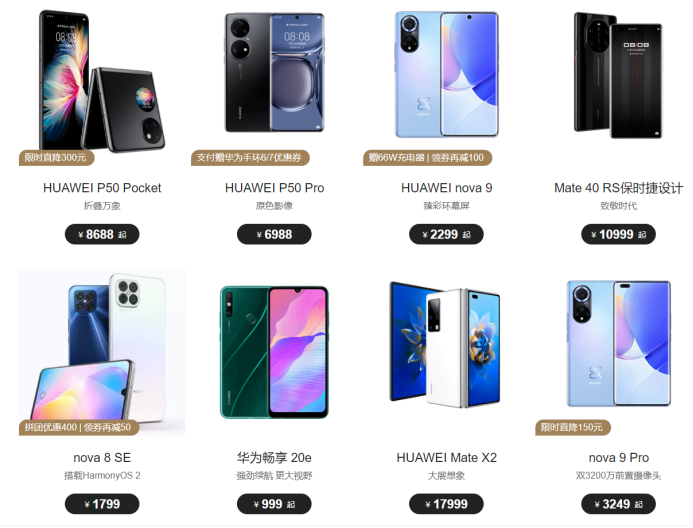Screen dimensions: 693x528
Task: Click the ¥6988 price button
Action: tap(274, 234)
